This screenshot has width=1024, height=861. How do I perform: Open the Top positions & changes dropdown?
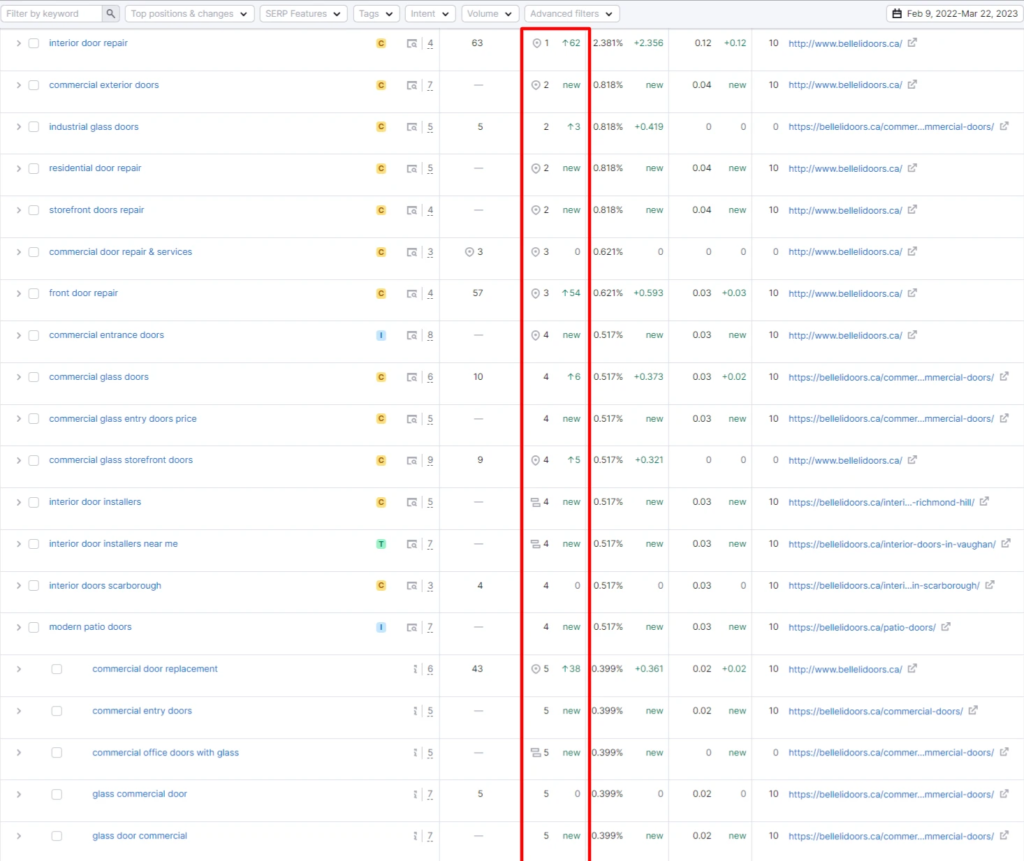pos(189,14)
